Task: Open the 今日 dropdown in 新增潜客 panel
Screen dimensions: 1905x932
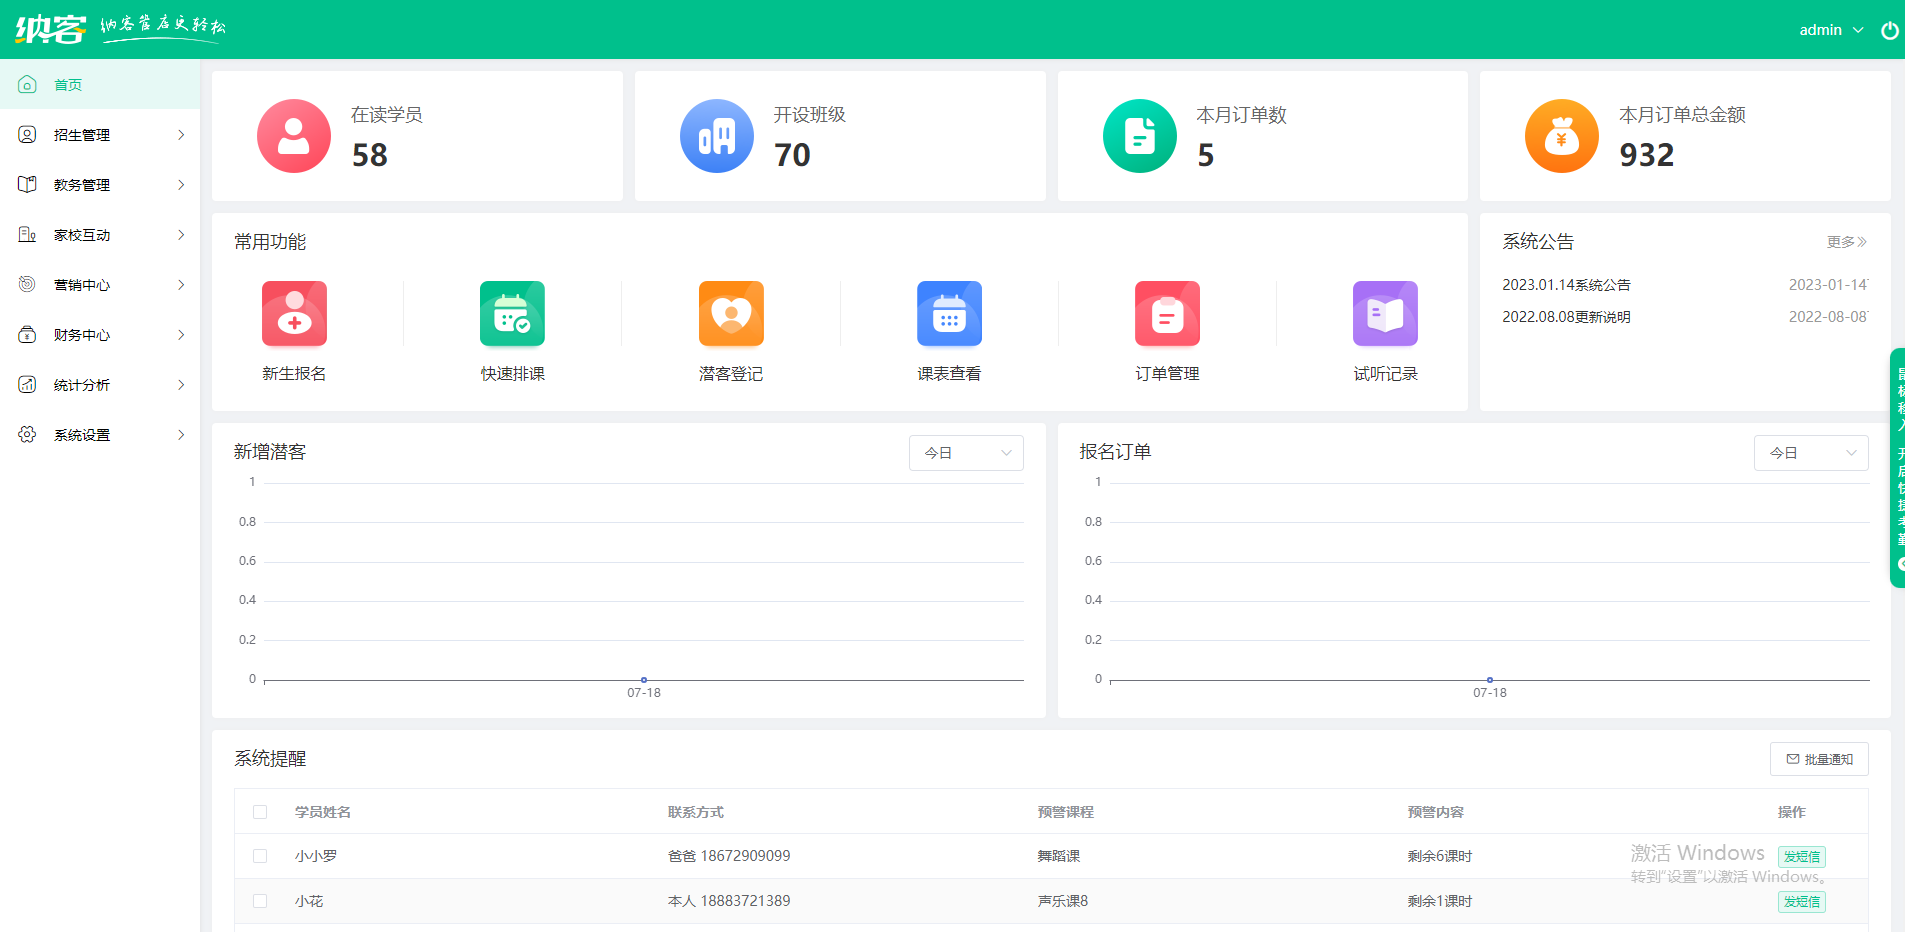Action: [964, 452]
